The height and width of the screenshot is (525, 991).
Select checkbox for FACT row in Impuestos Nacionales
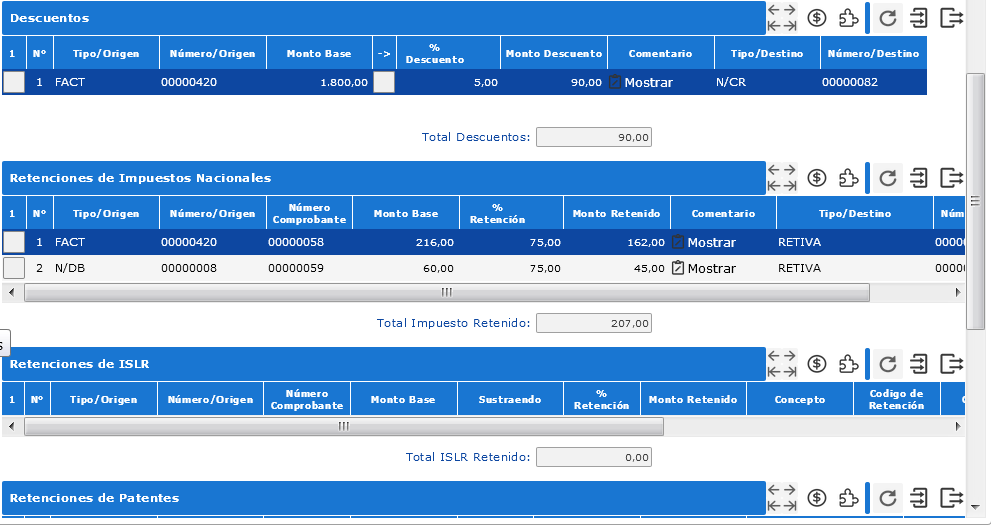[x=14, y=242]
